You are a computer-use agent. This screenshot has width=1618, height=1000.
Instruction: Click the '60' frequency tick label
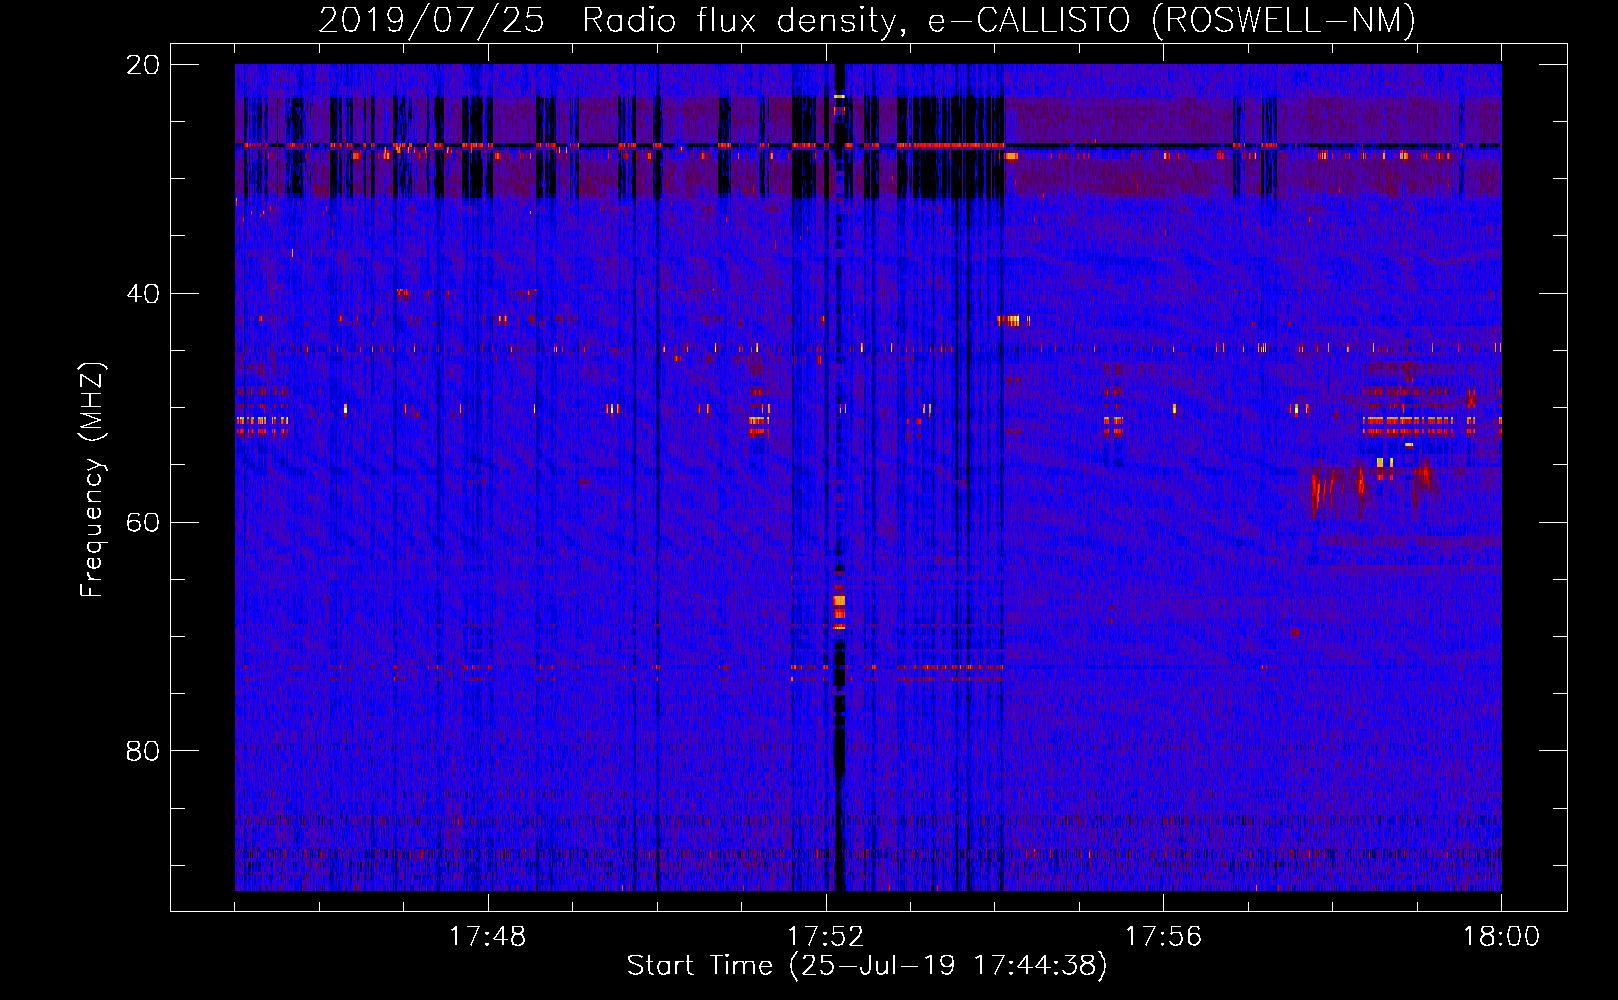click(x=143, y=522)
